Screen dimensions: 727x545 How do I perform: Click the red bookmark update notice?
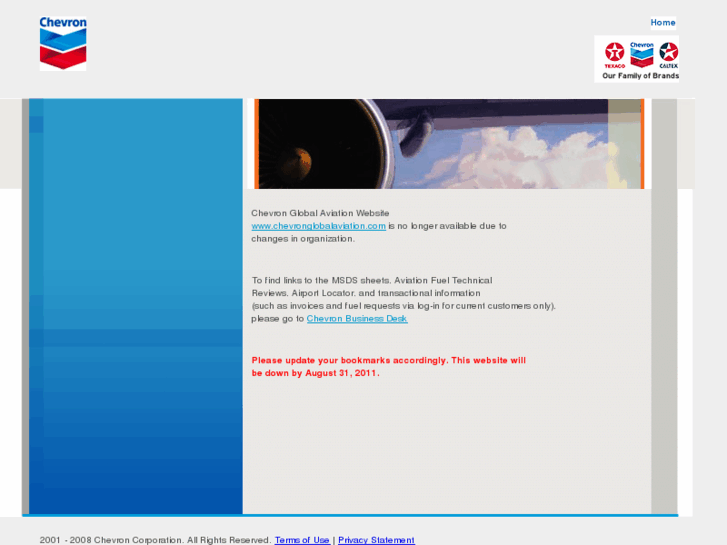tap(389, 366)
